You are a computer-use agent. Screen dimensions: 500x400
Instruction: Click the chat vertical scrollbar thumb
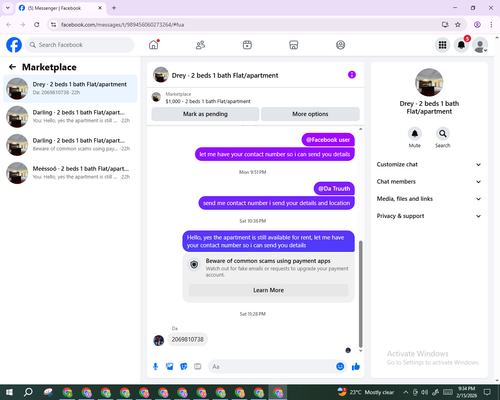(x=360, y=294)
